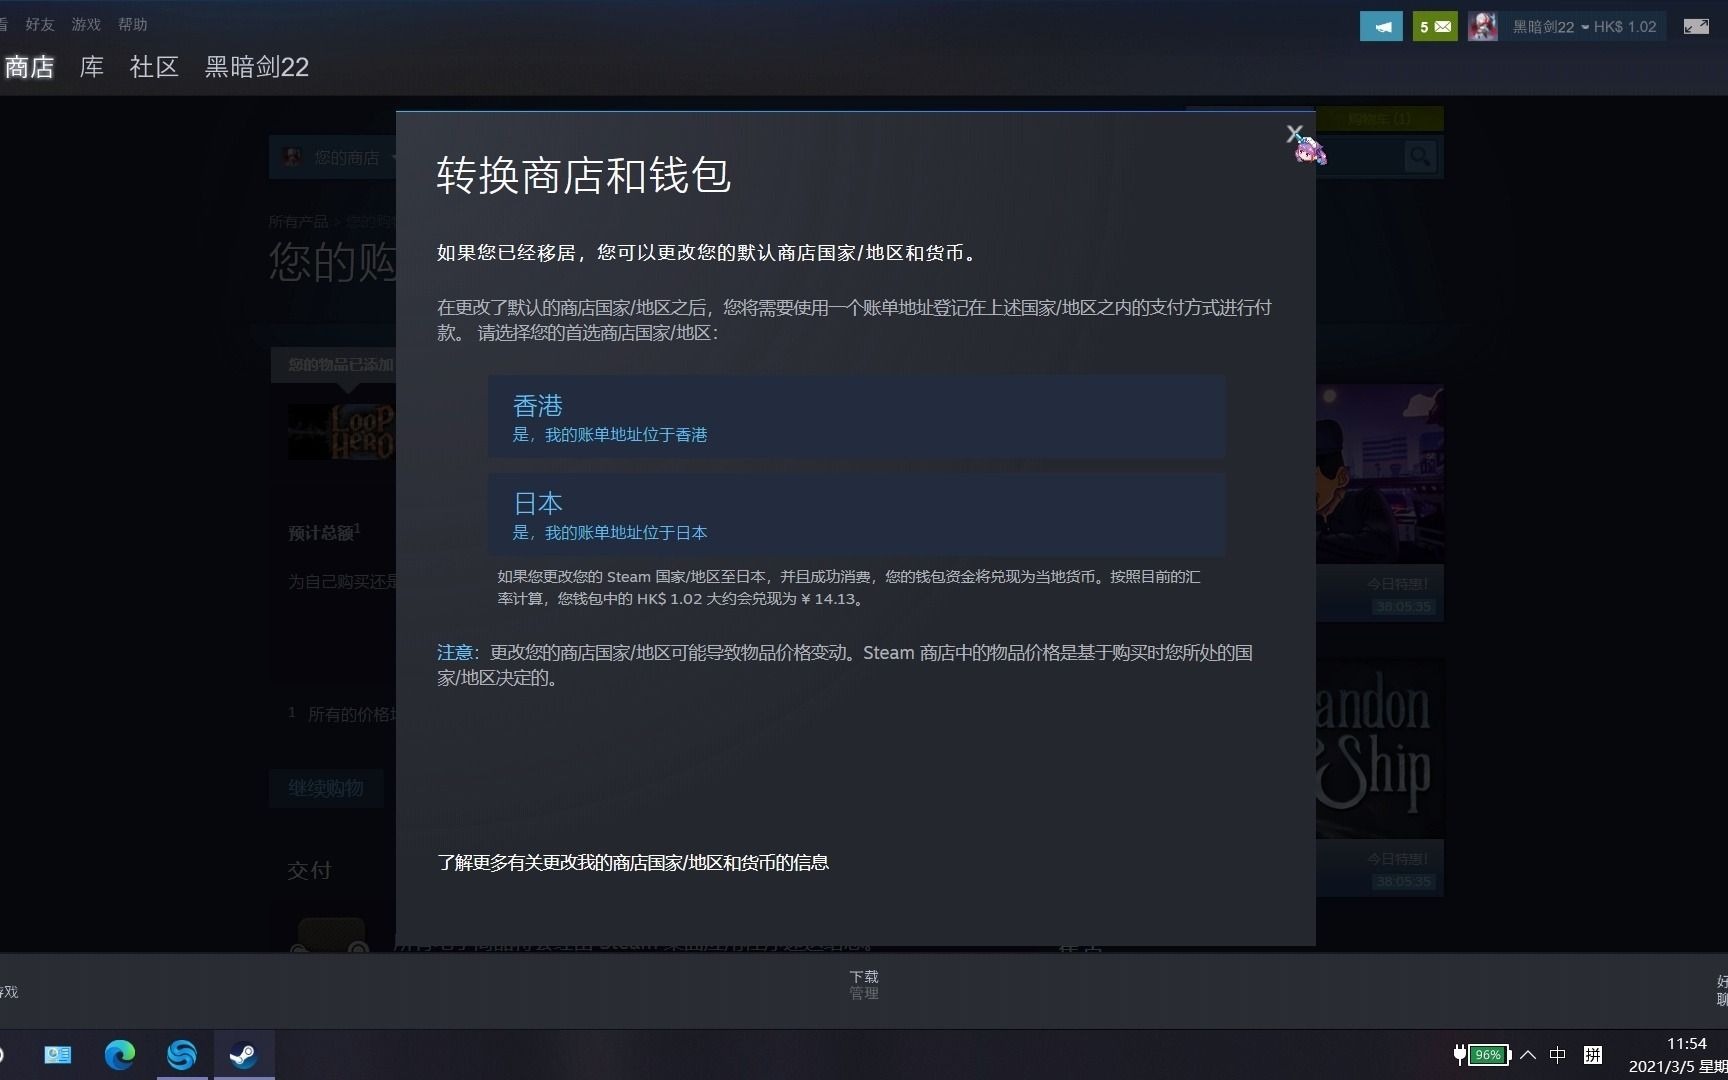This screenshot has width=1728, height=1080.
Task: Open the 库 tab
Action: click(92, 67)
